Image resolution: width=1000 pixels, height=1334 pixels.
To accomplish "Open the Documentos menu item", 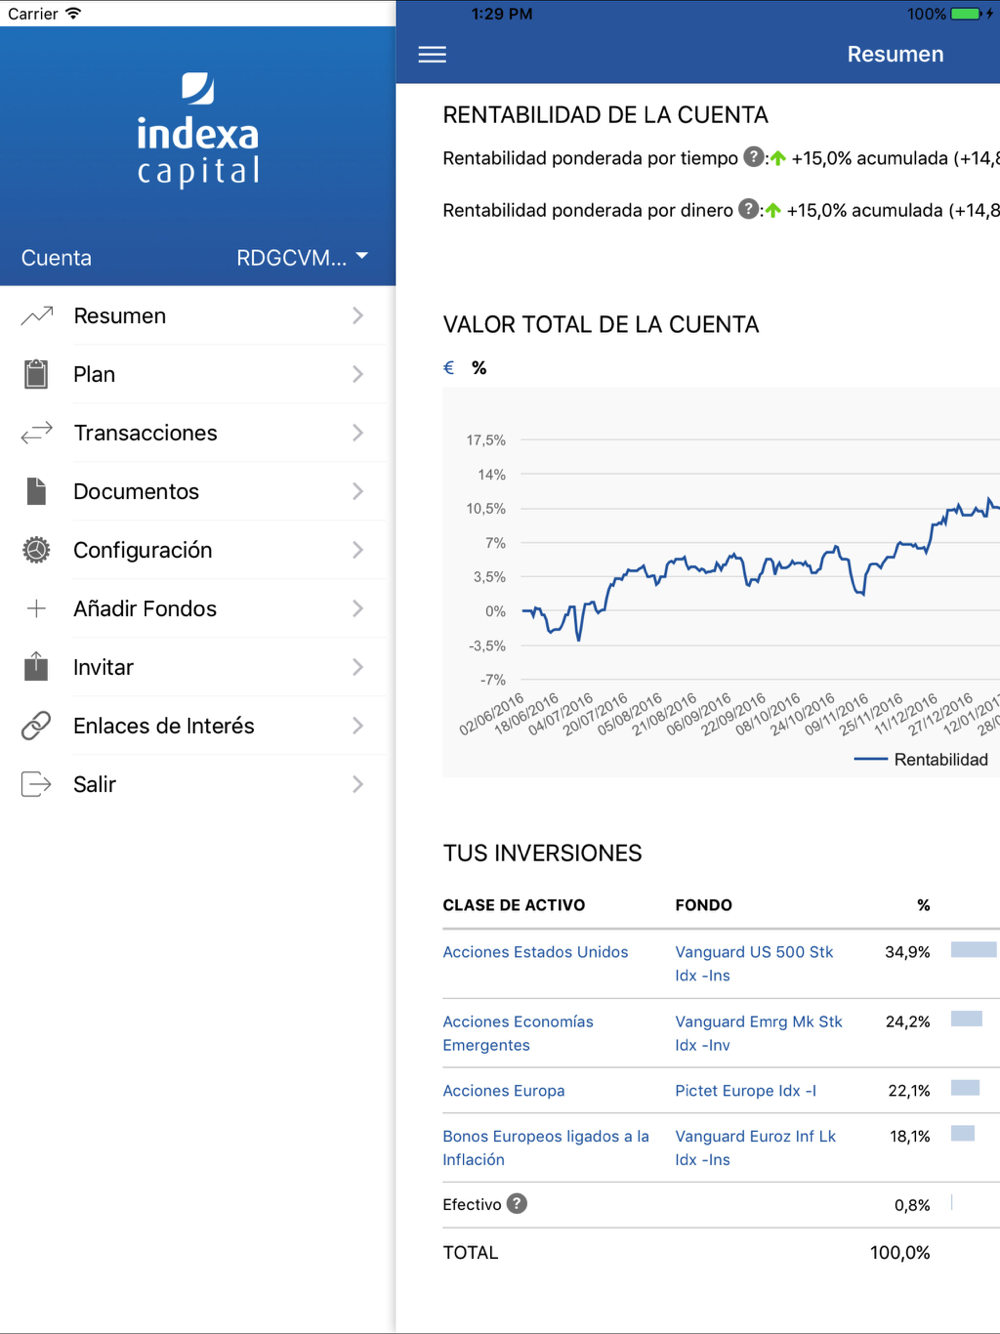I will (x=198, y=492).
